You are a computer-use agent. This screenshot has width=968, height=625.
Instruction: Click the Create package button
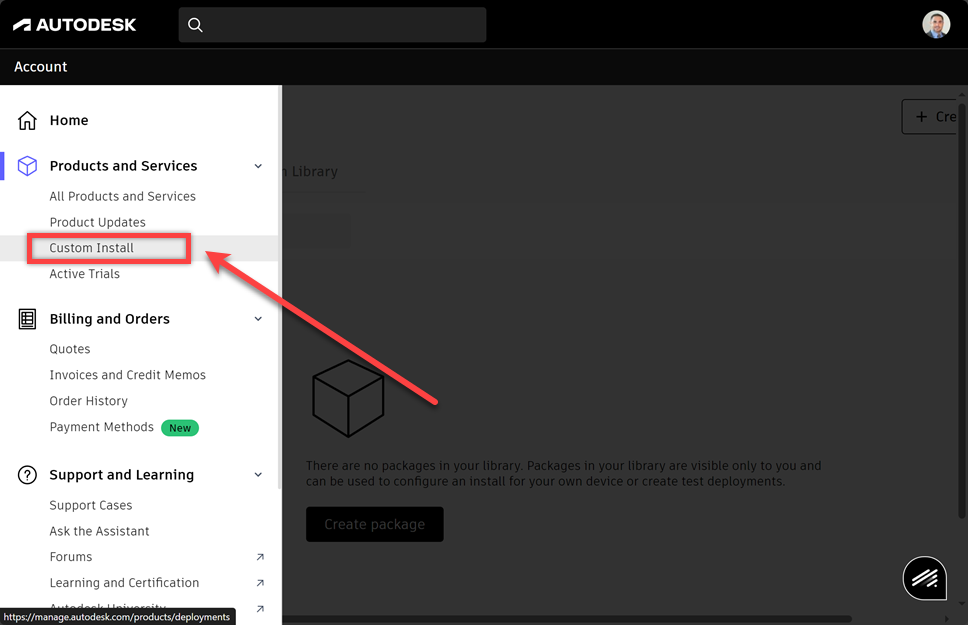click(x=374, y=524)
